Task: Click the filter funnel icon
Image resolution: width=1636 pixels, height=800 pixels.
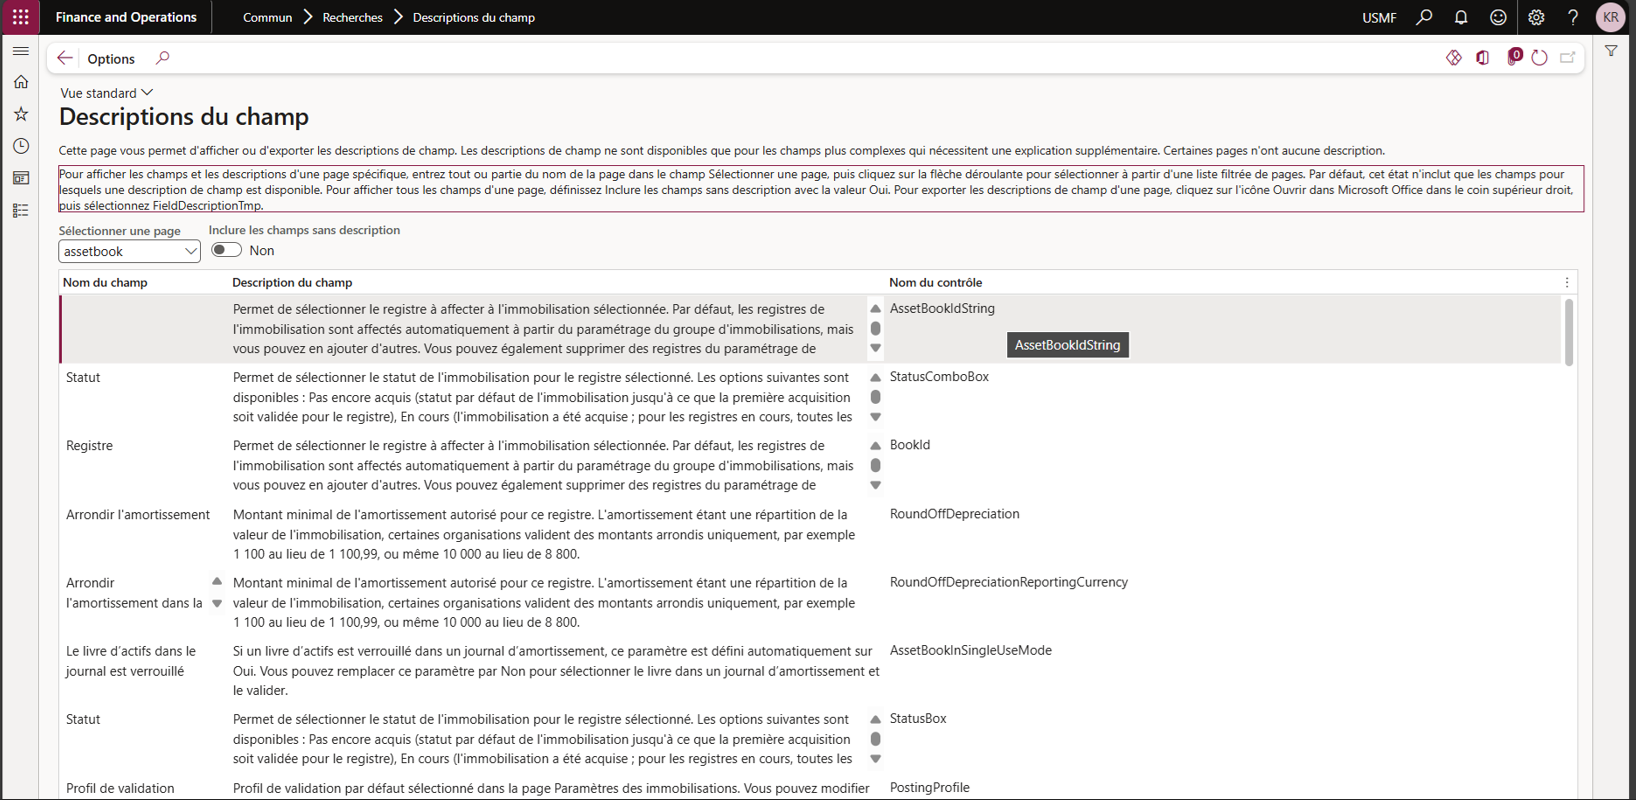Action: point(1611,51)
